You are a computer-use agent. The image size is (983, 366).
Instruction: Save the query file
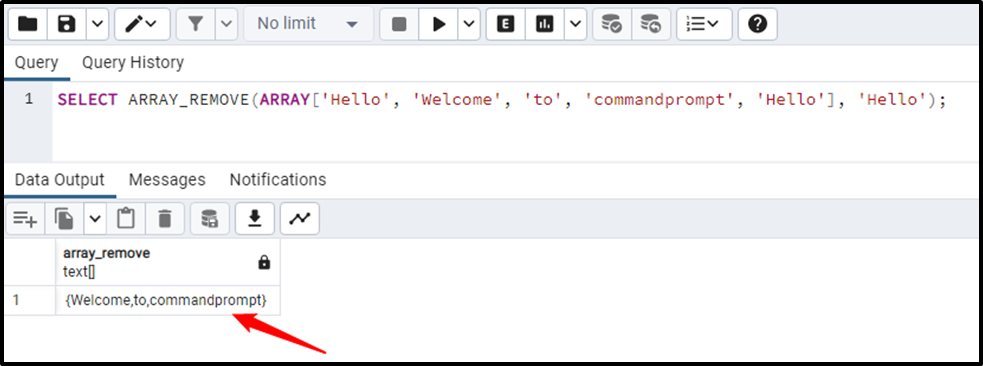tap(66, 24)
